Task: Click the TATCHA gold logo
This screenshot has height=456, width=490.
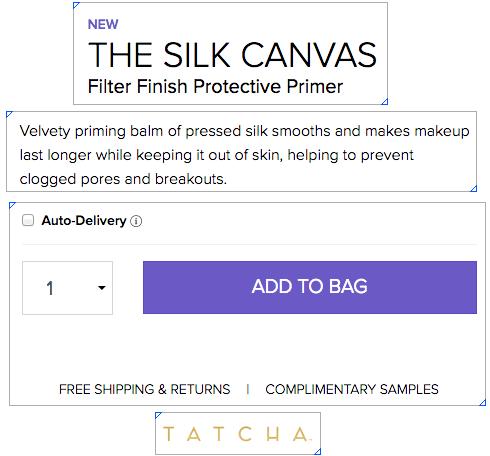Action: 236,434
